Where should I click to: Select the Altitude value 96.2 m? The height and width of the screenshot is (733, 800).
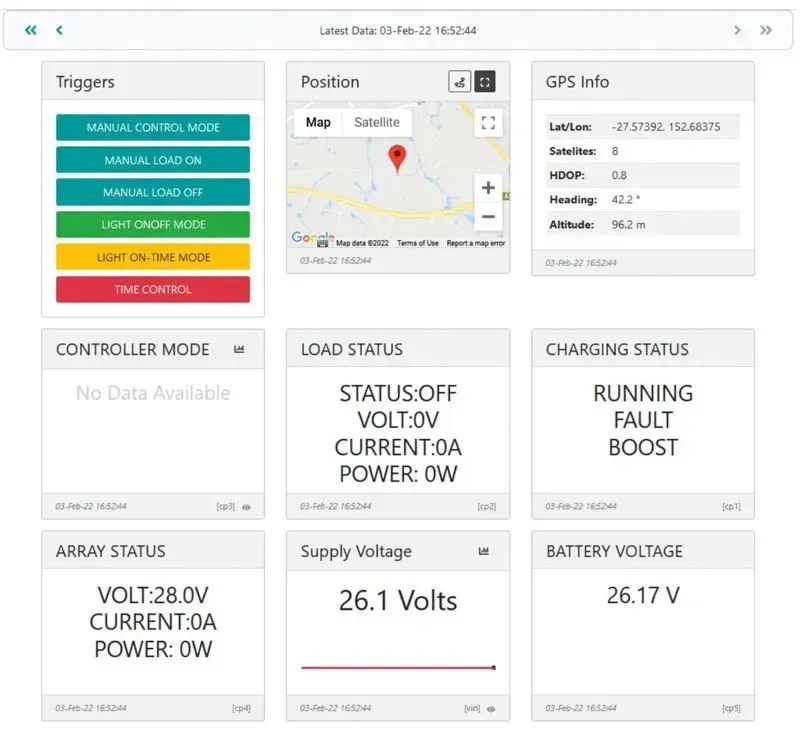coord(628,224)
